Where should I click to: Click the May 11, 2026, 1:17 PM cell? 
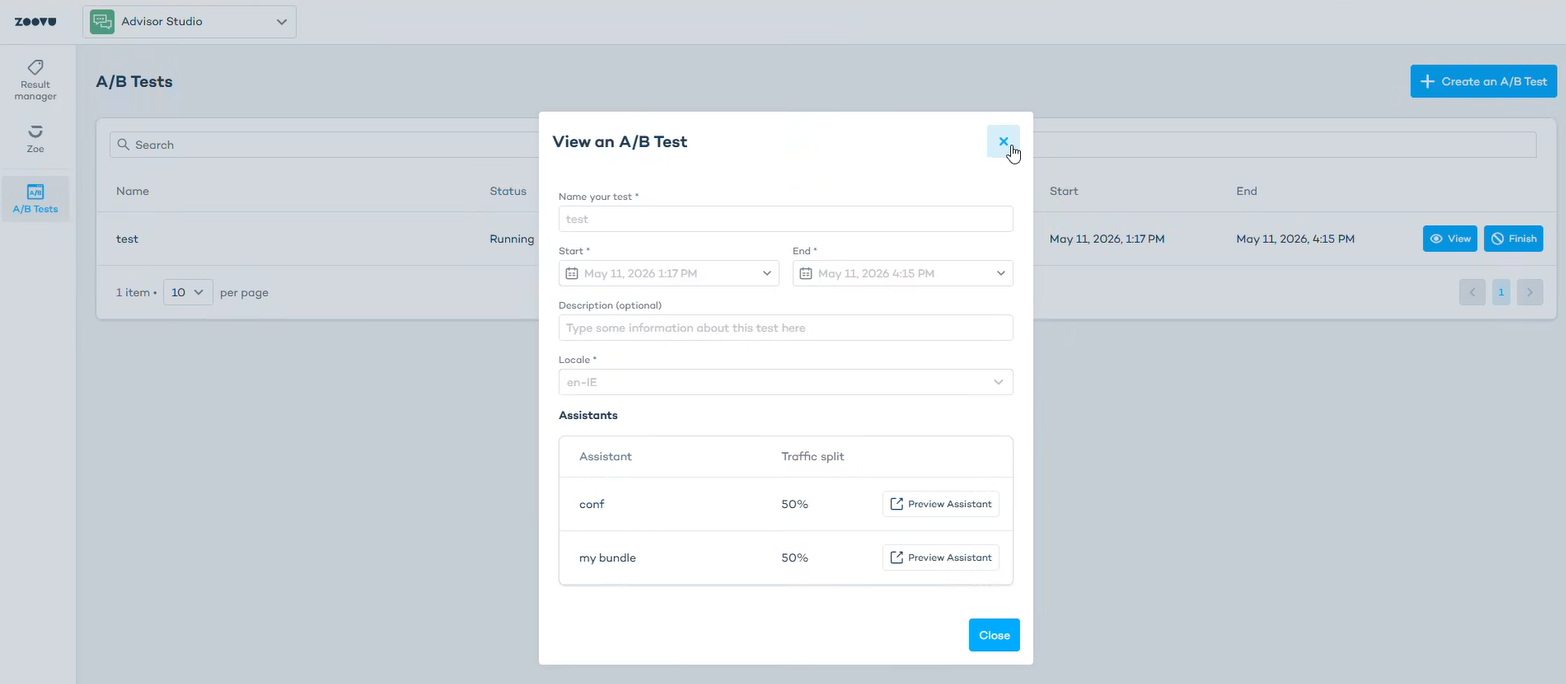[1107, 239]
